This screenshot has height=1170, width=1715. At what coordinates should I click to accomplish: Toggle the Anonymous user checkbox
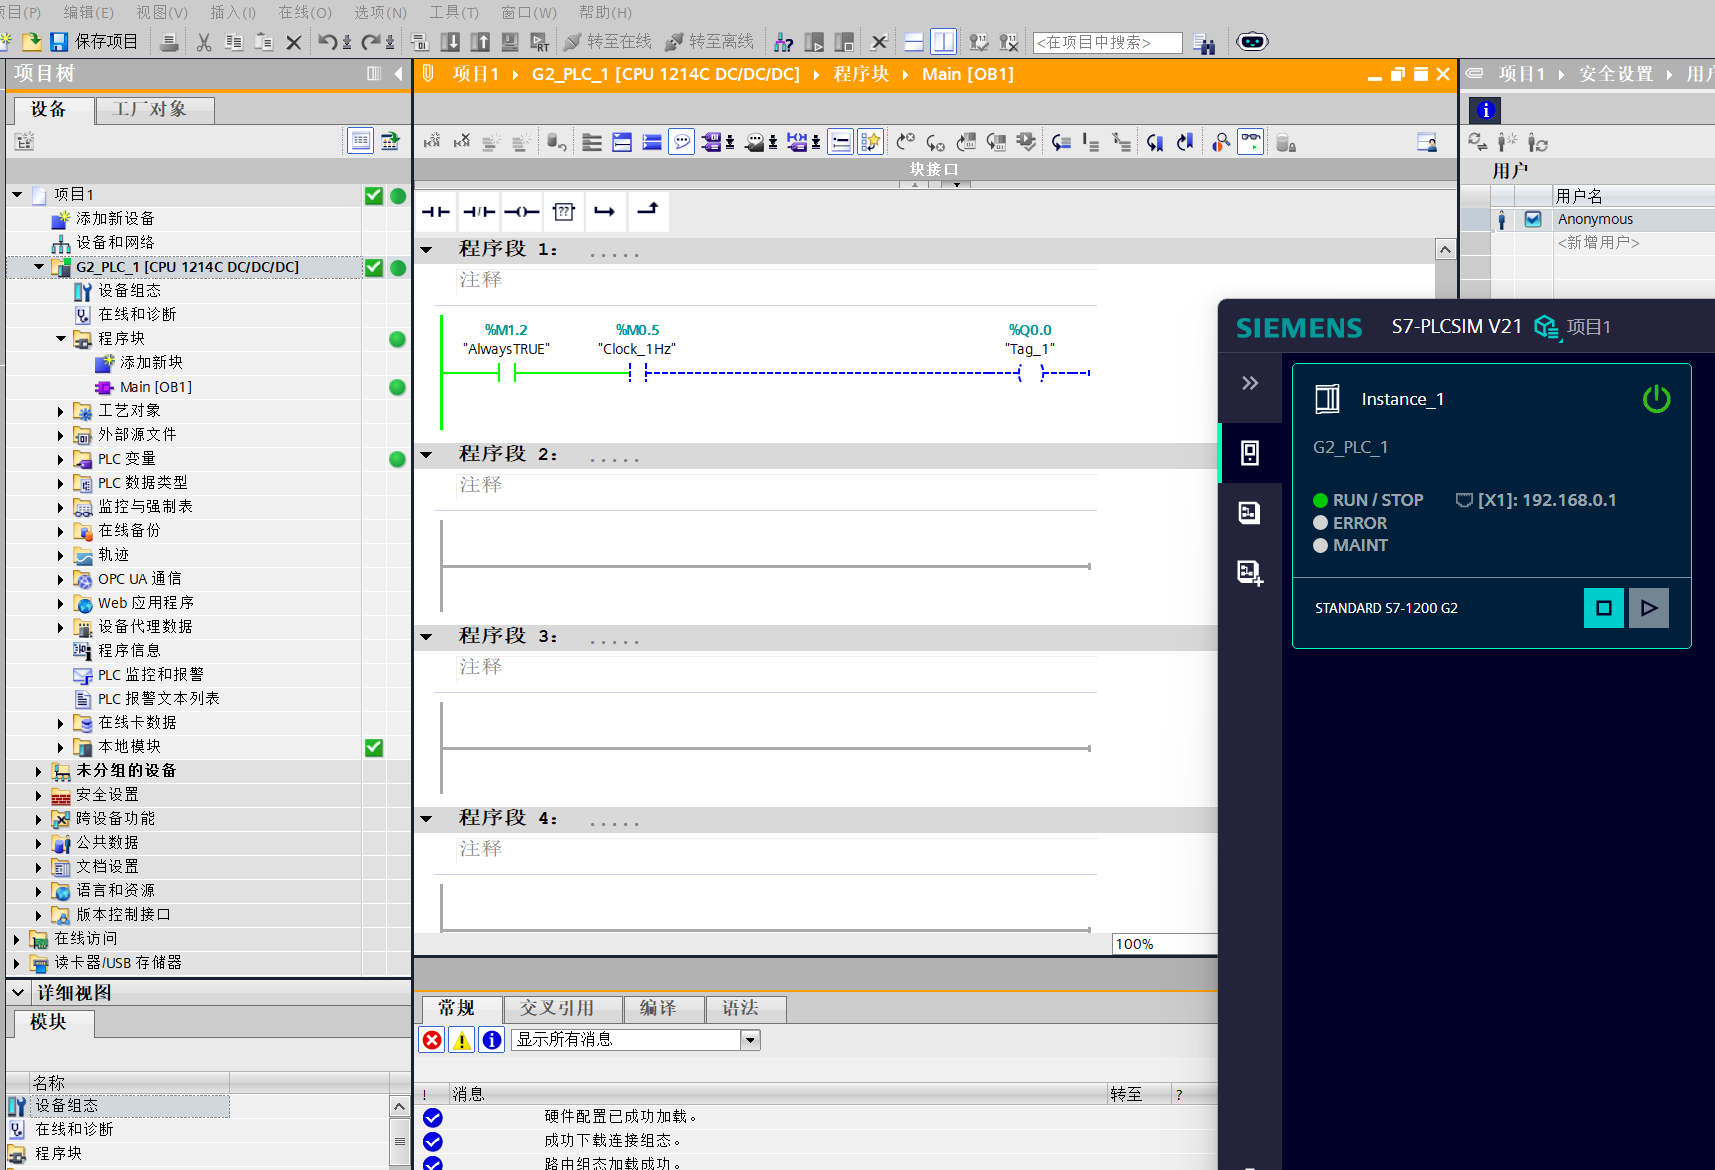(1533, 219)
